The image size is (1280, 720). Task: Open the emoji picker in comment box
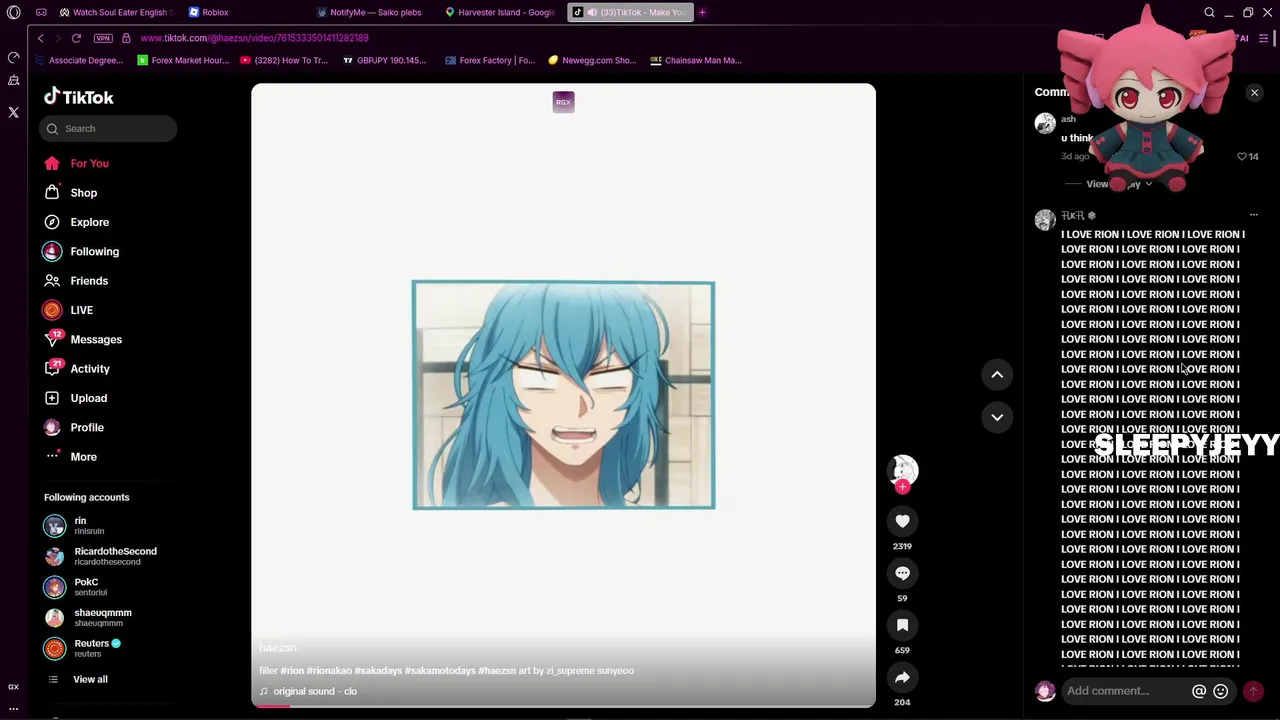[x=1220, y=691]
